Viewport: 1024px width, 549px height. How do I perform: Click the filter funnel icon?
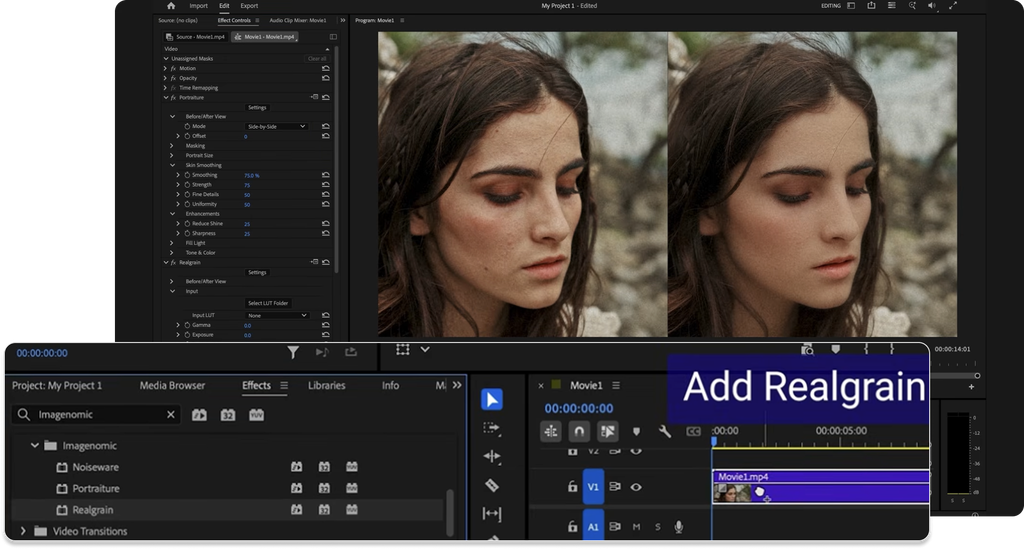point(293,353)
